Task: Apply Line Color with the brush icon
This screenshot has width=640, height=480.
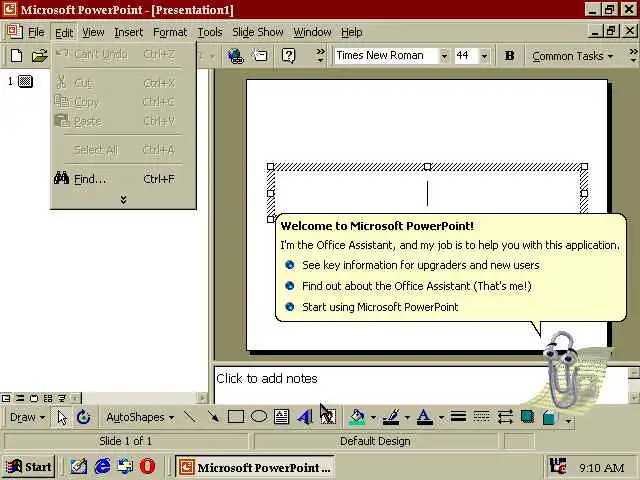Action: pos(391,417)
